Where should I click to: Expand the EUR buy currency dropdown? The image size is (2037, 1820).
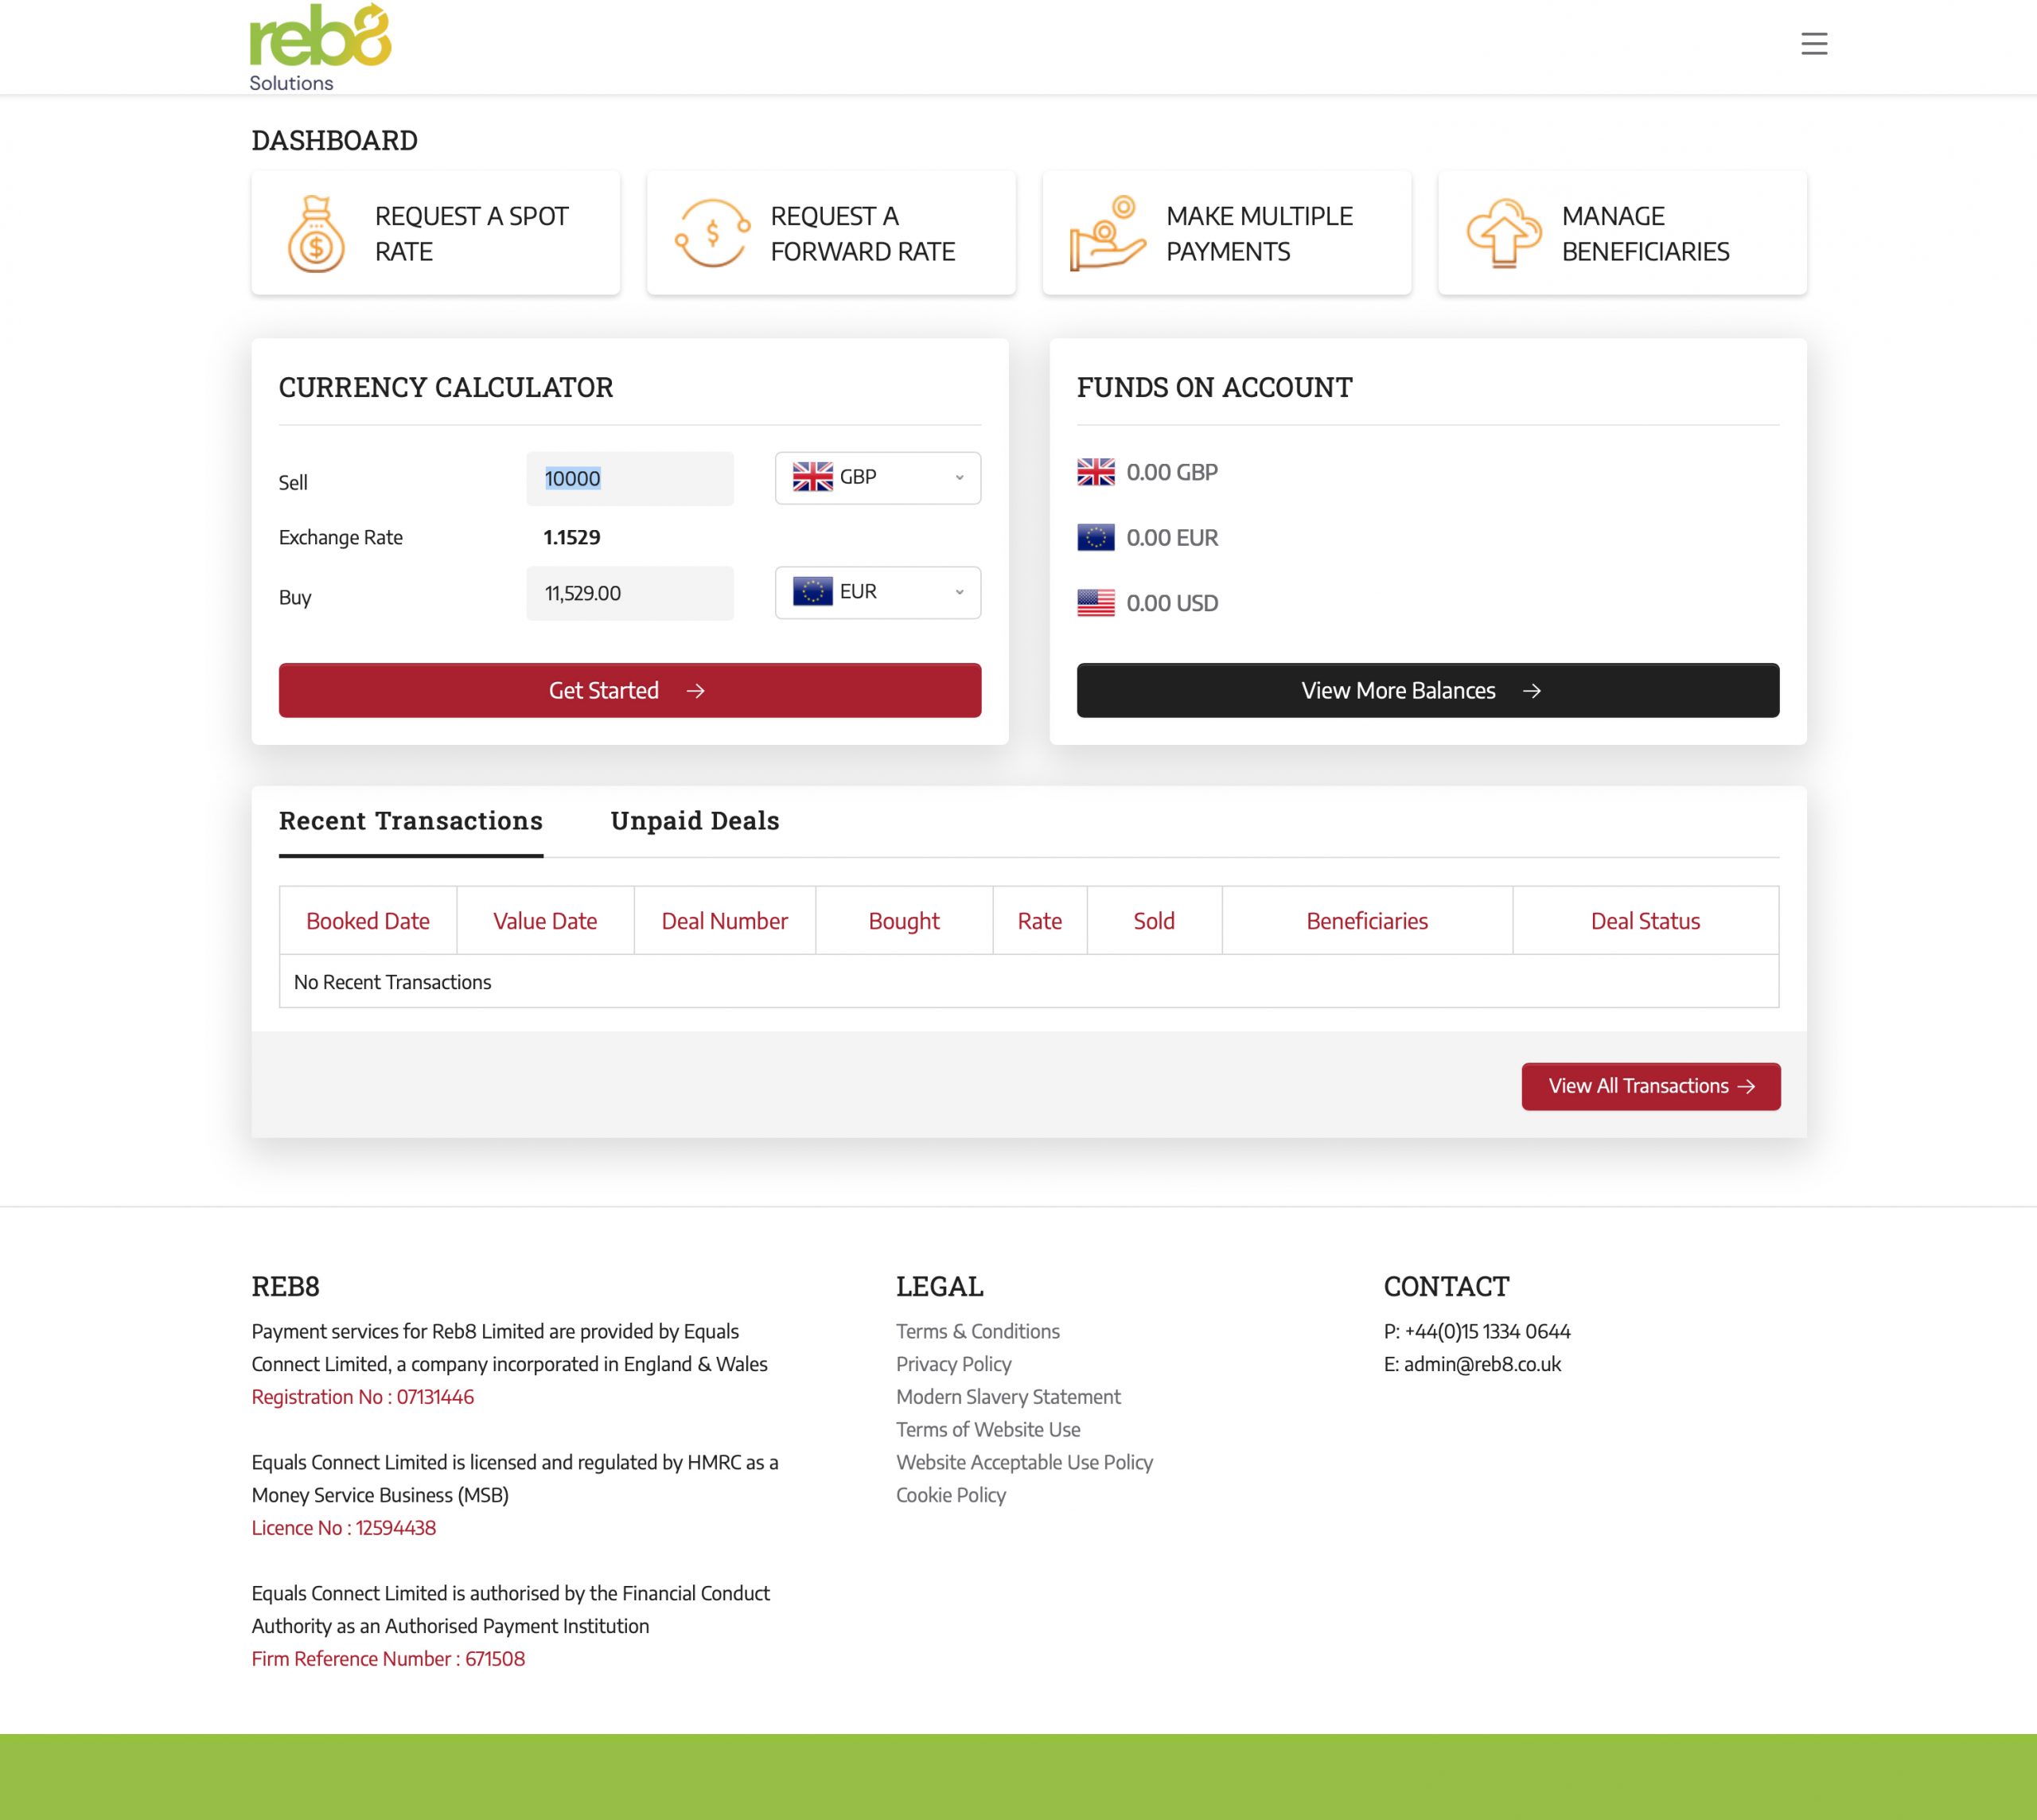(x=877, y=593)
